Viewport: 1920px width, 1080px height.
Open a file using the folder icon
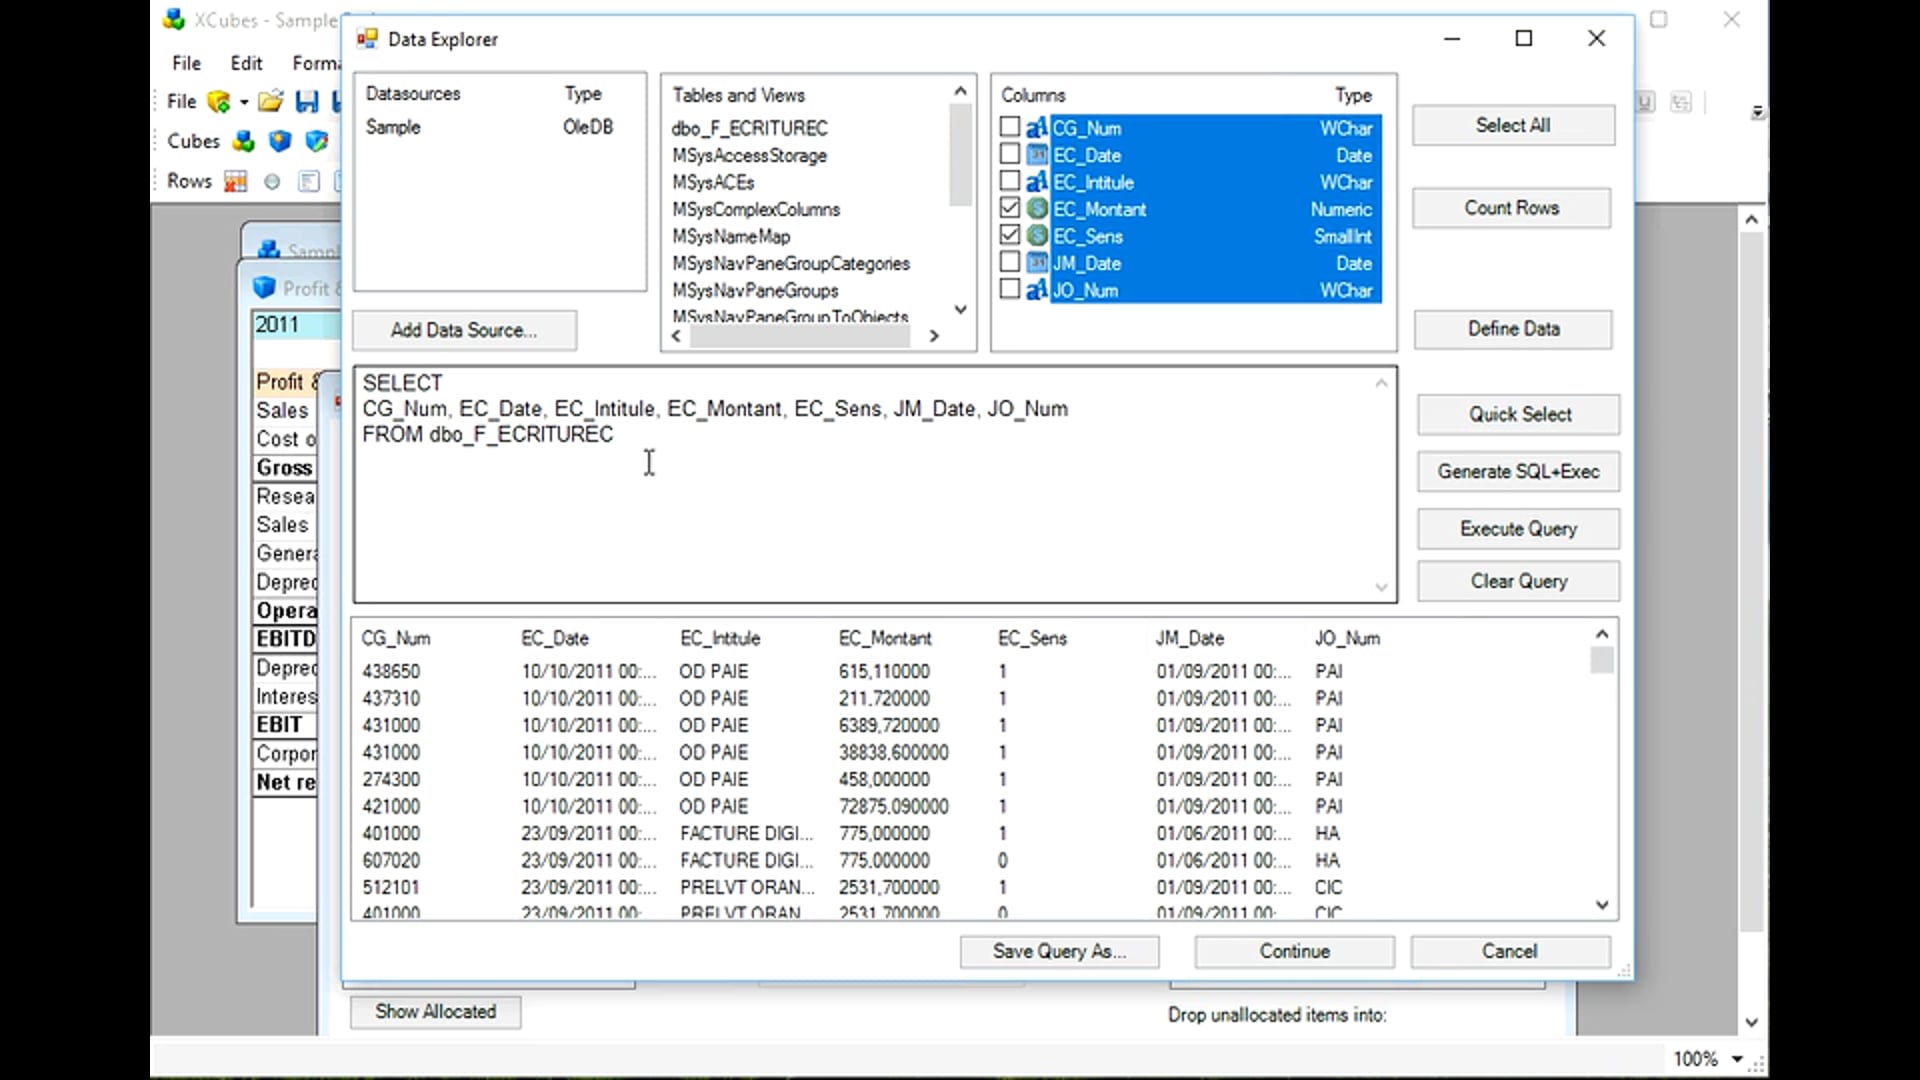[x=269, y=100]
